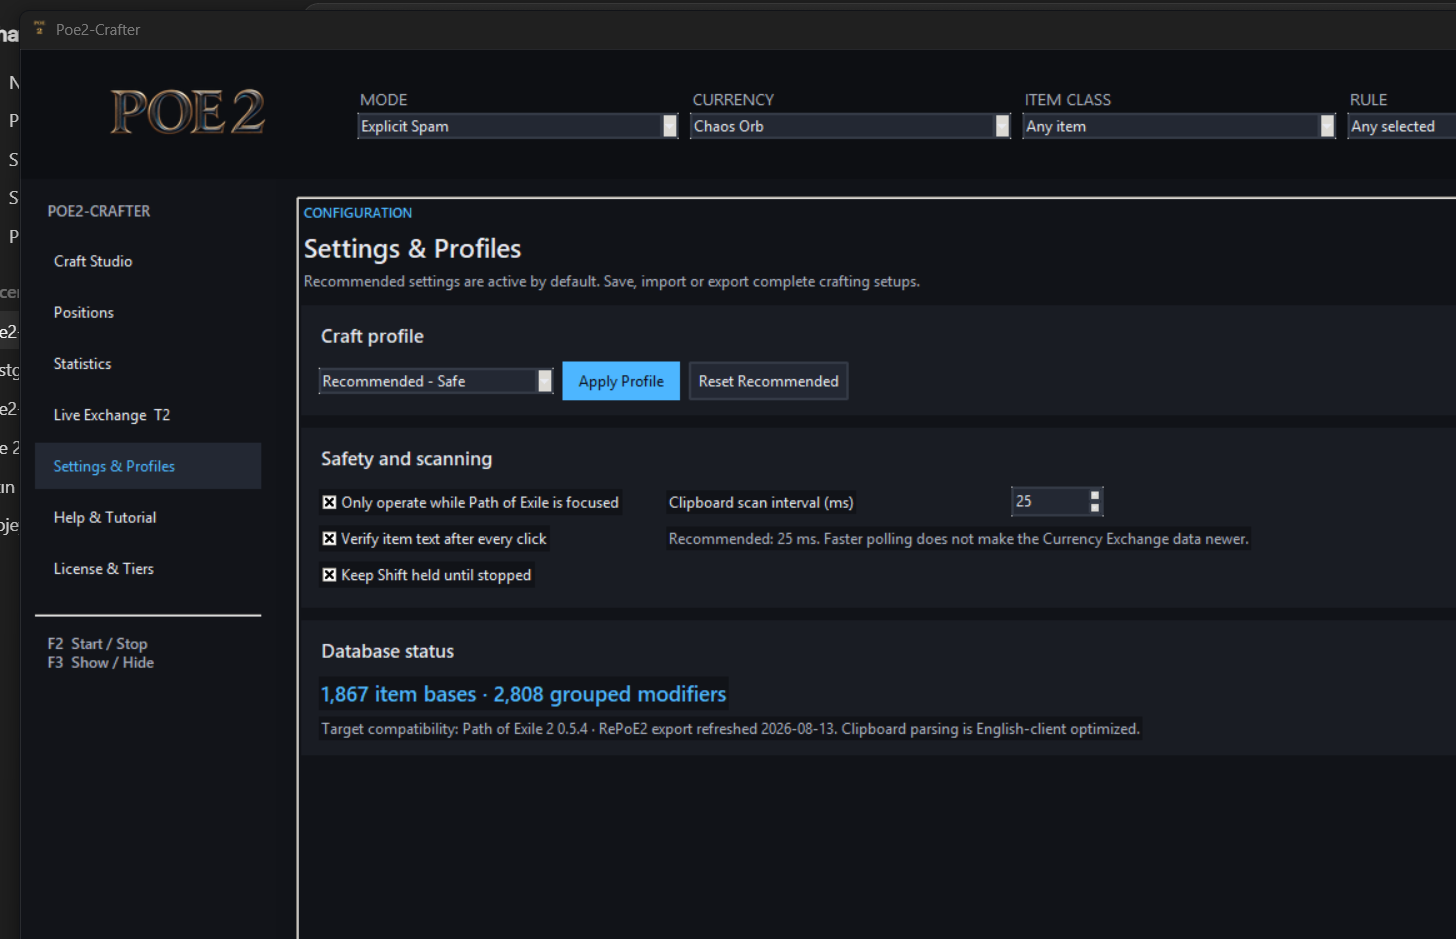The width and height of the screenshot is (1456, 939).
Task: Click the POE2 logo image
Action: coord(188,111)
